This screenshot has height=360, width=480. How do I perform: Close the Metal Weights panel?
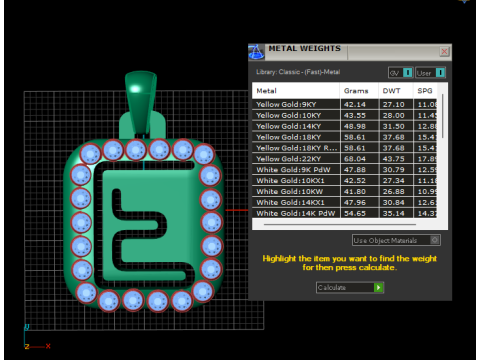[444, 52]
